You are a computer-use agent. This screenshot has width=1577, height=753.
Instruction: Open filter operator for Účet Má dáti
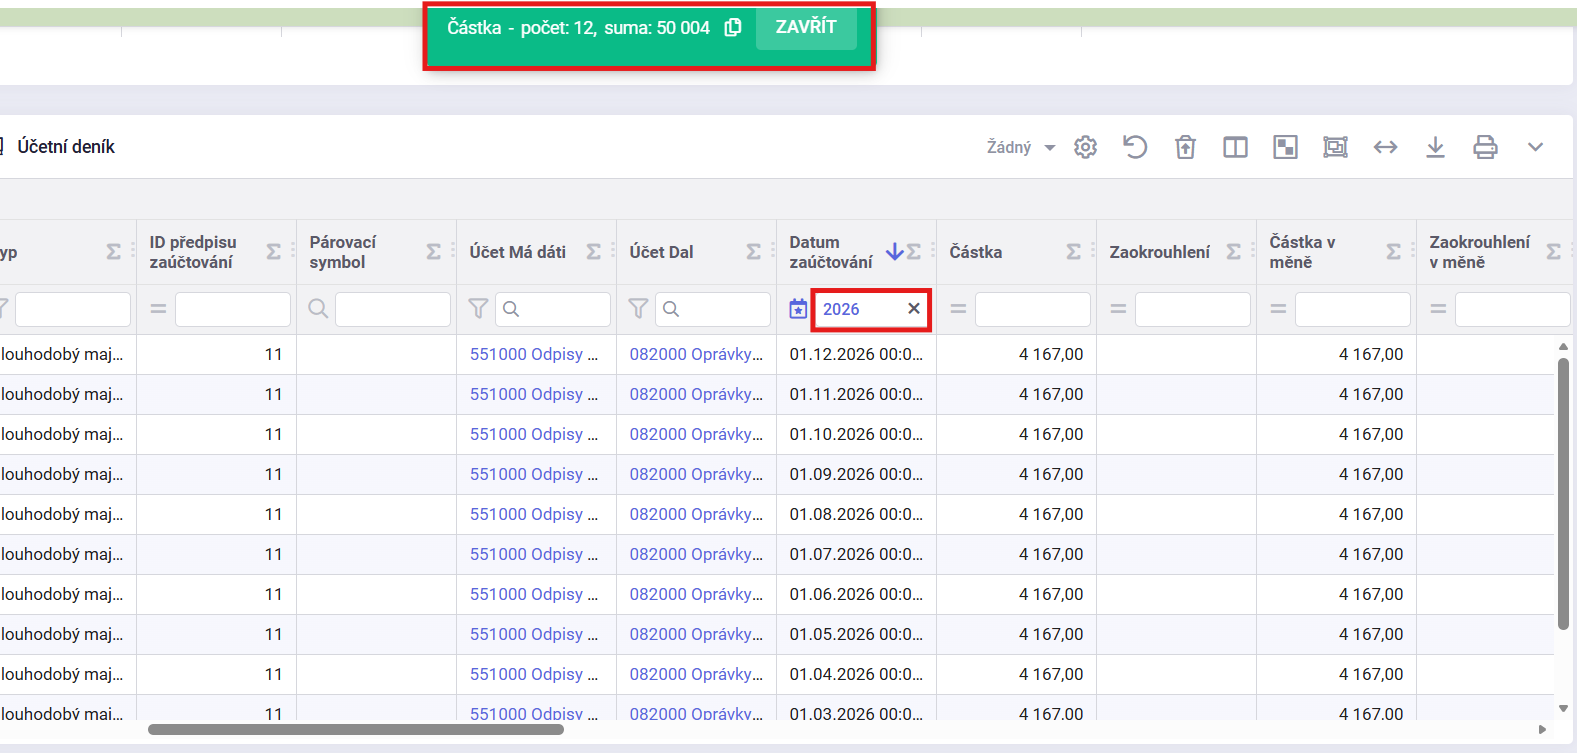[x=478, y=309]
